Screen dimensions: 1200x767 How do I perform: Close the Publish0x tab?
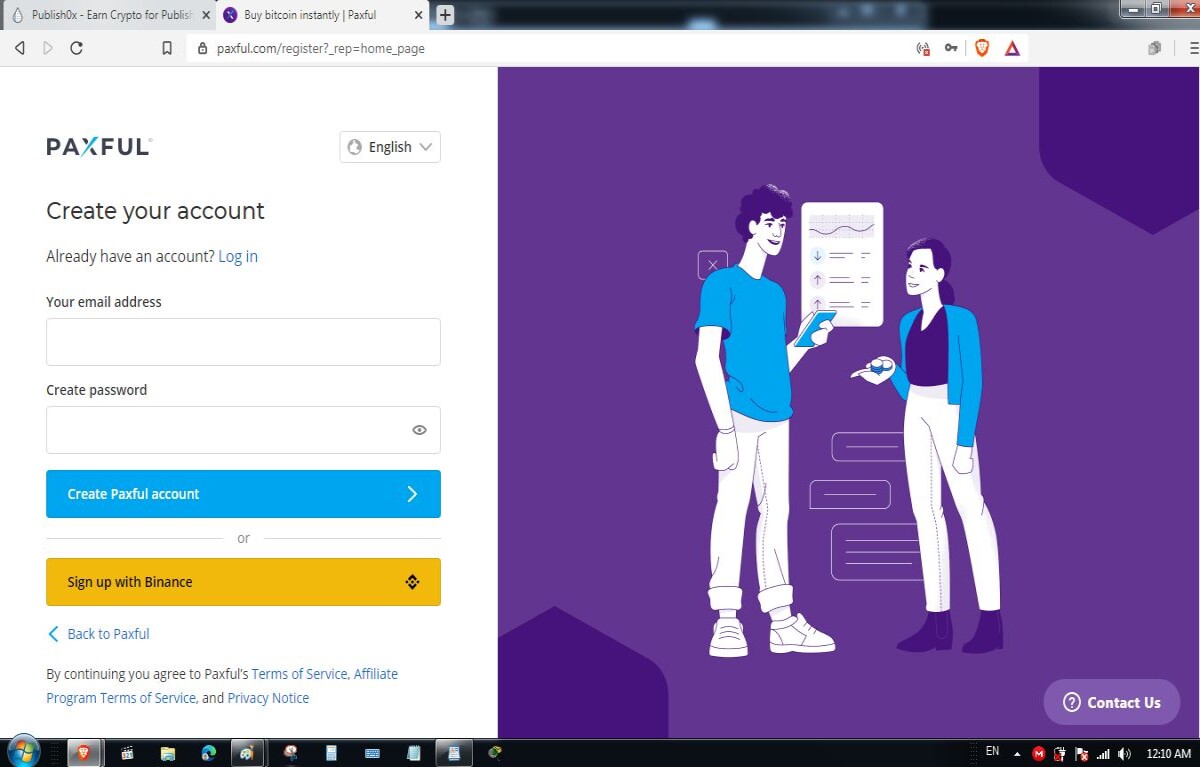[206, 16]
